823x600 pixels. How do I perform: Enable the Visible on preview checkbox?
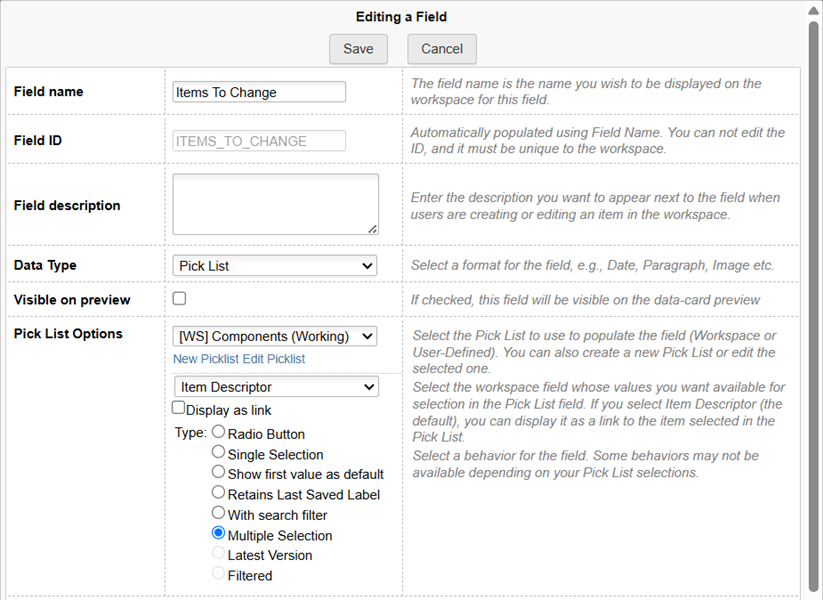[x=179, y=298]
